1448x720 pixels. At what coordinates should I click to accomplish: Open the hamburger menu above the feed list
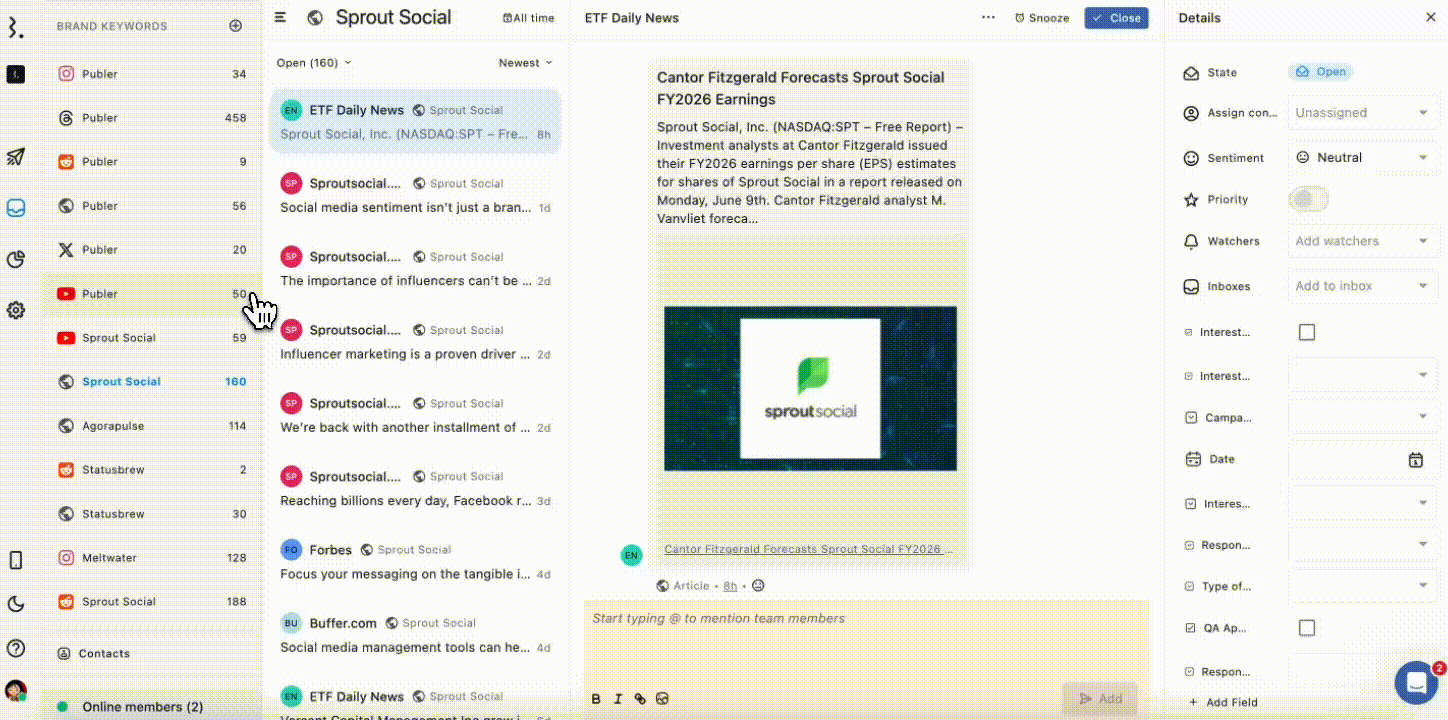(280, 17)
